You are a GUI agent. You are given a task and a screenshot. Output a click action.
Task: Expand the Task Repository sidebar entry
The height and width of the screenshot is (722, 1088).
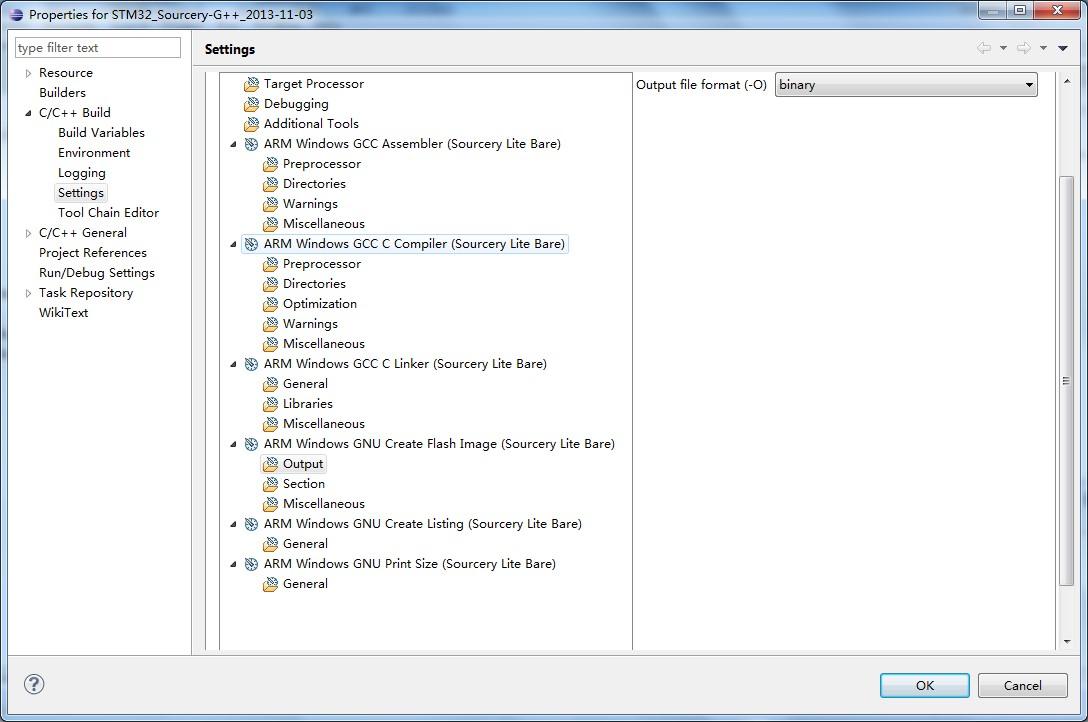tap(27, 292)
